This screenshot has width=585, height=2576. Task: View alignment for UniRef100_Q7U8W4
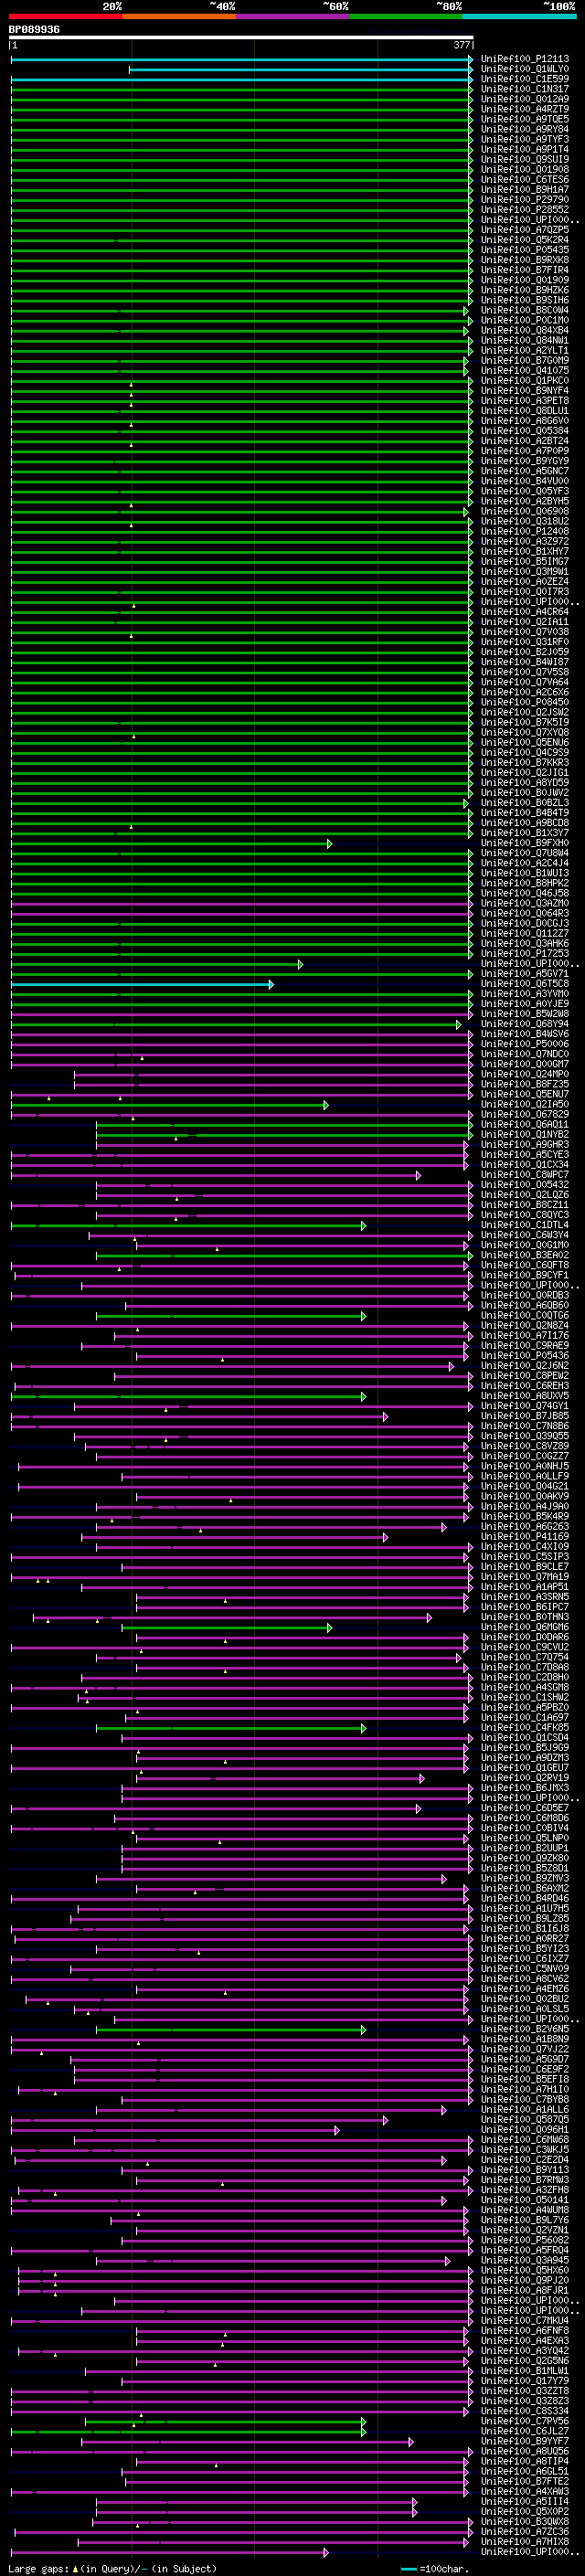click(x=525, y=853)
